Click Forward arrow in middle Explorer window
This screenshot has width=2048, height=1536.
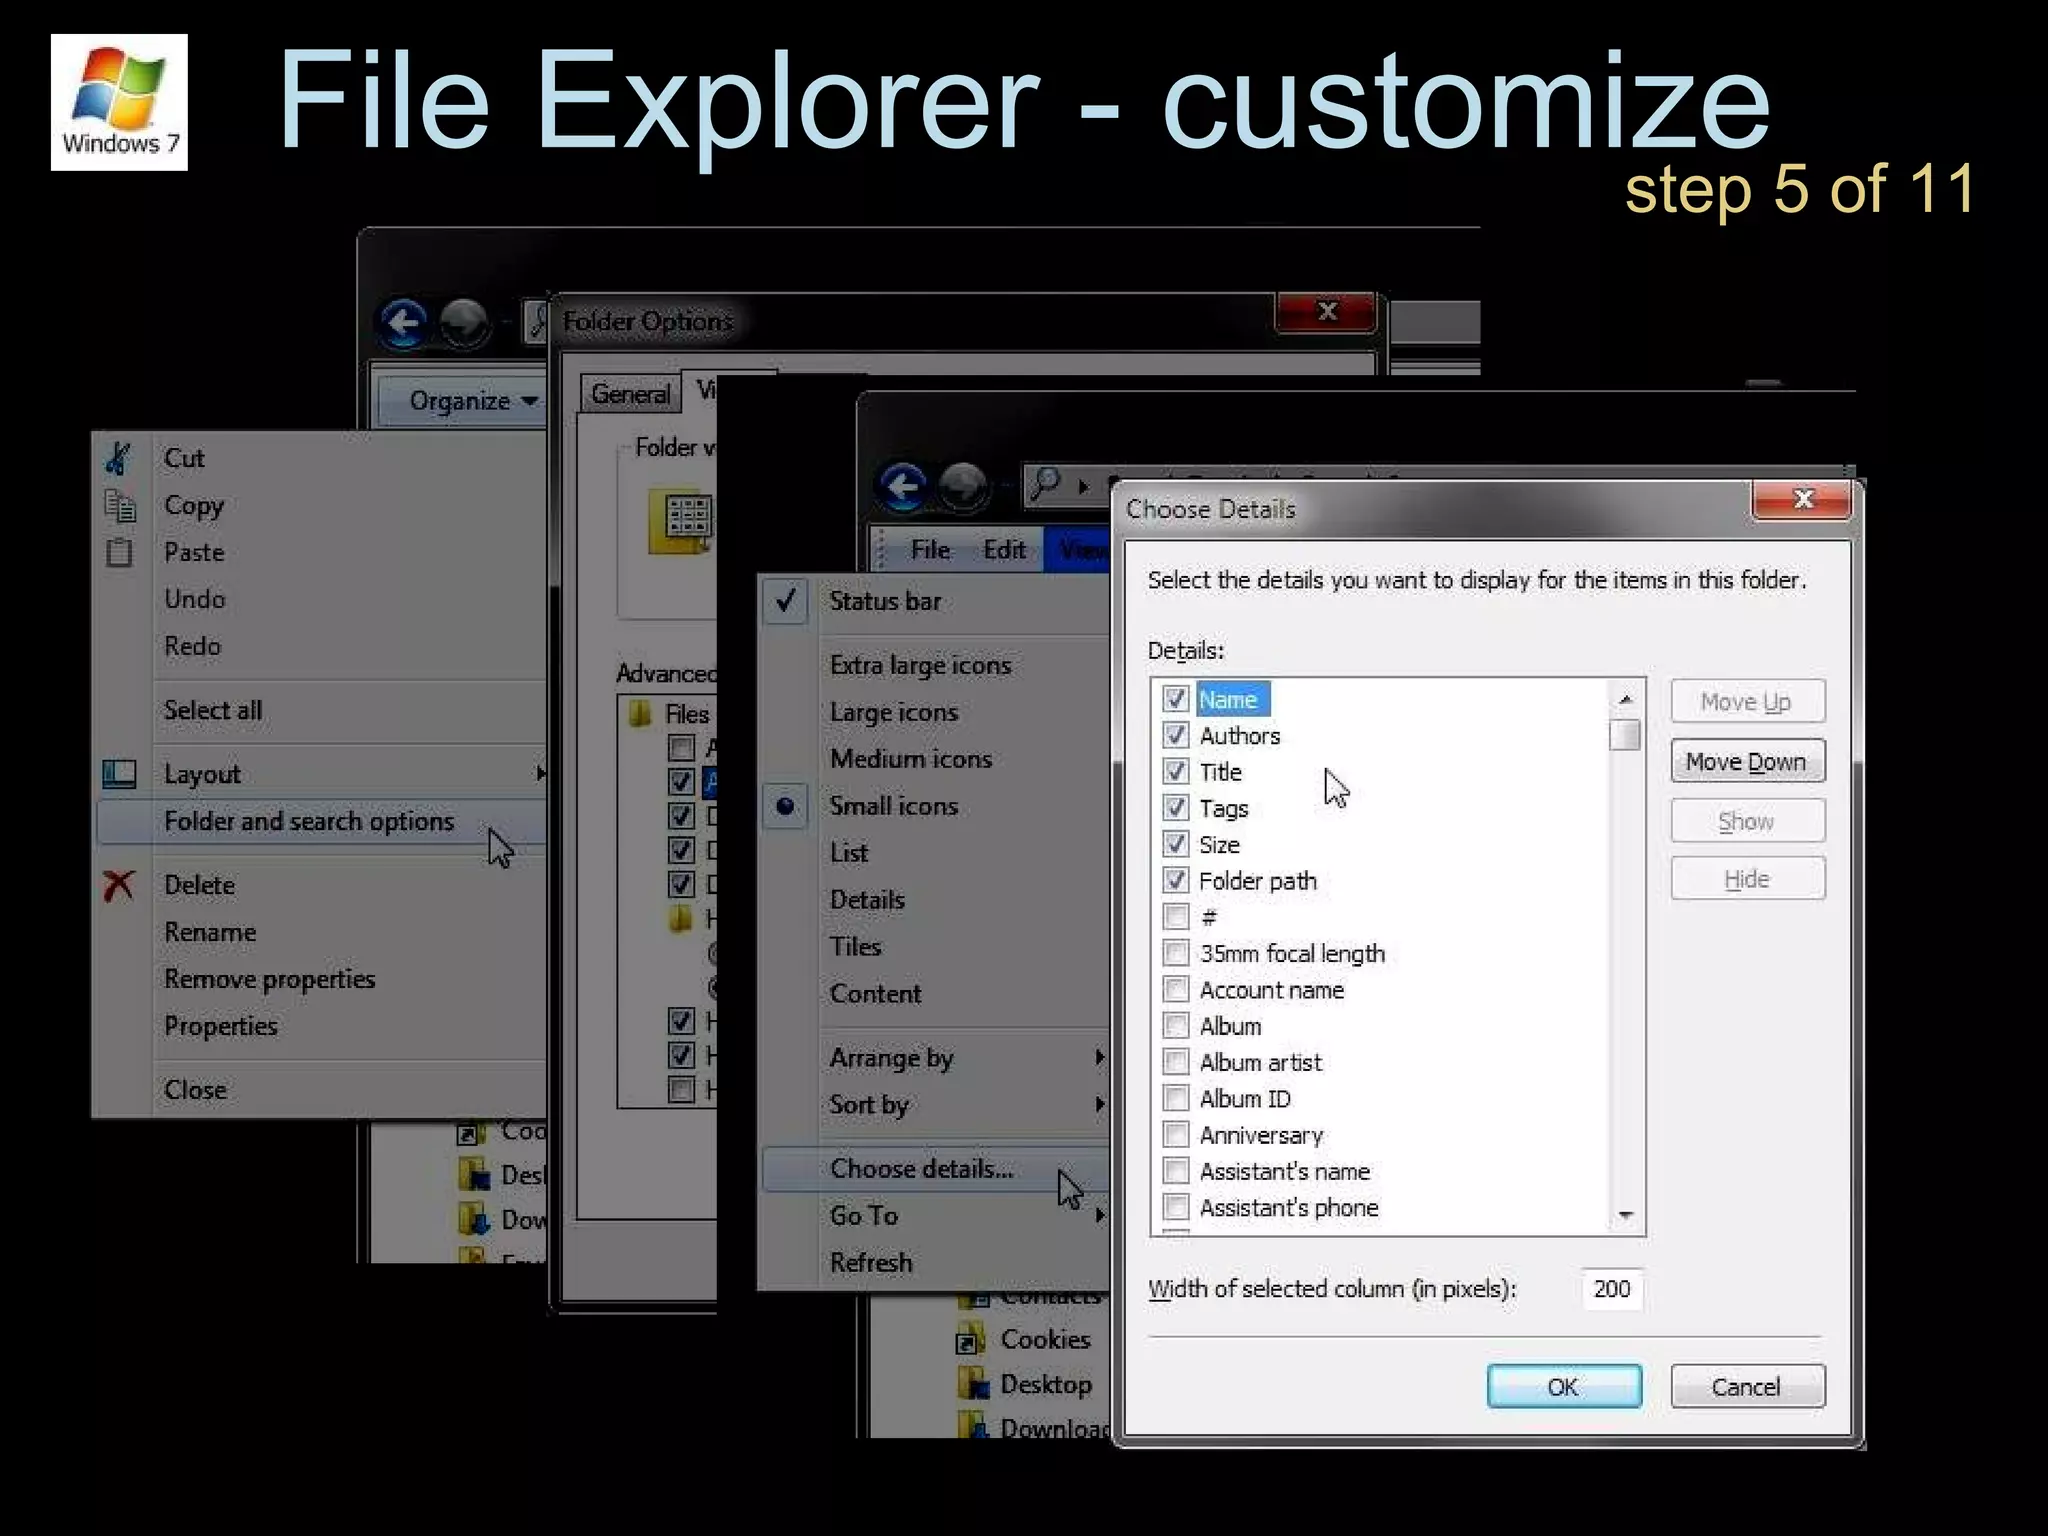964,487
